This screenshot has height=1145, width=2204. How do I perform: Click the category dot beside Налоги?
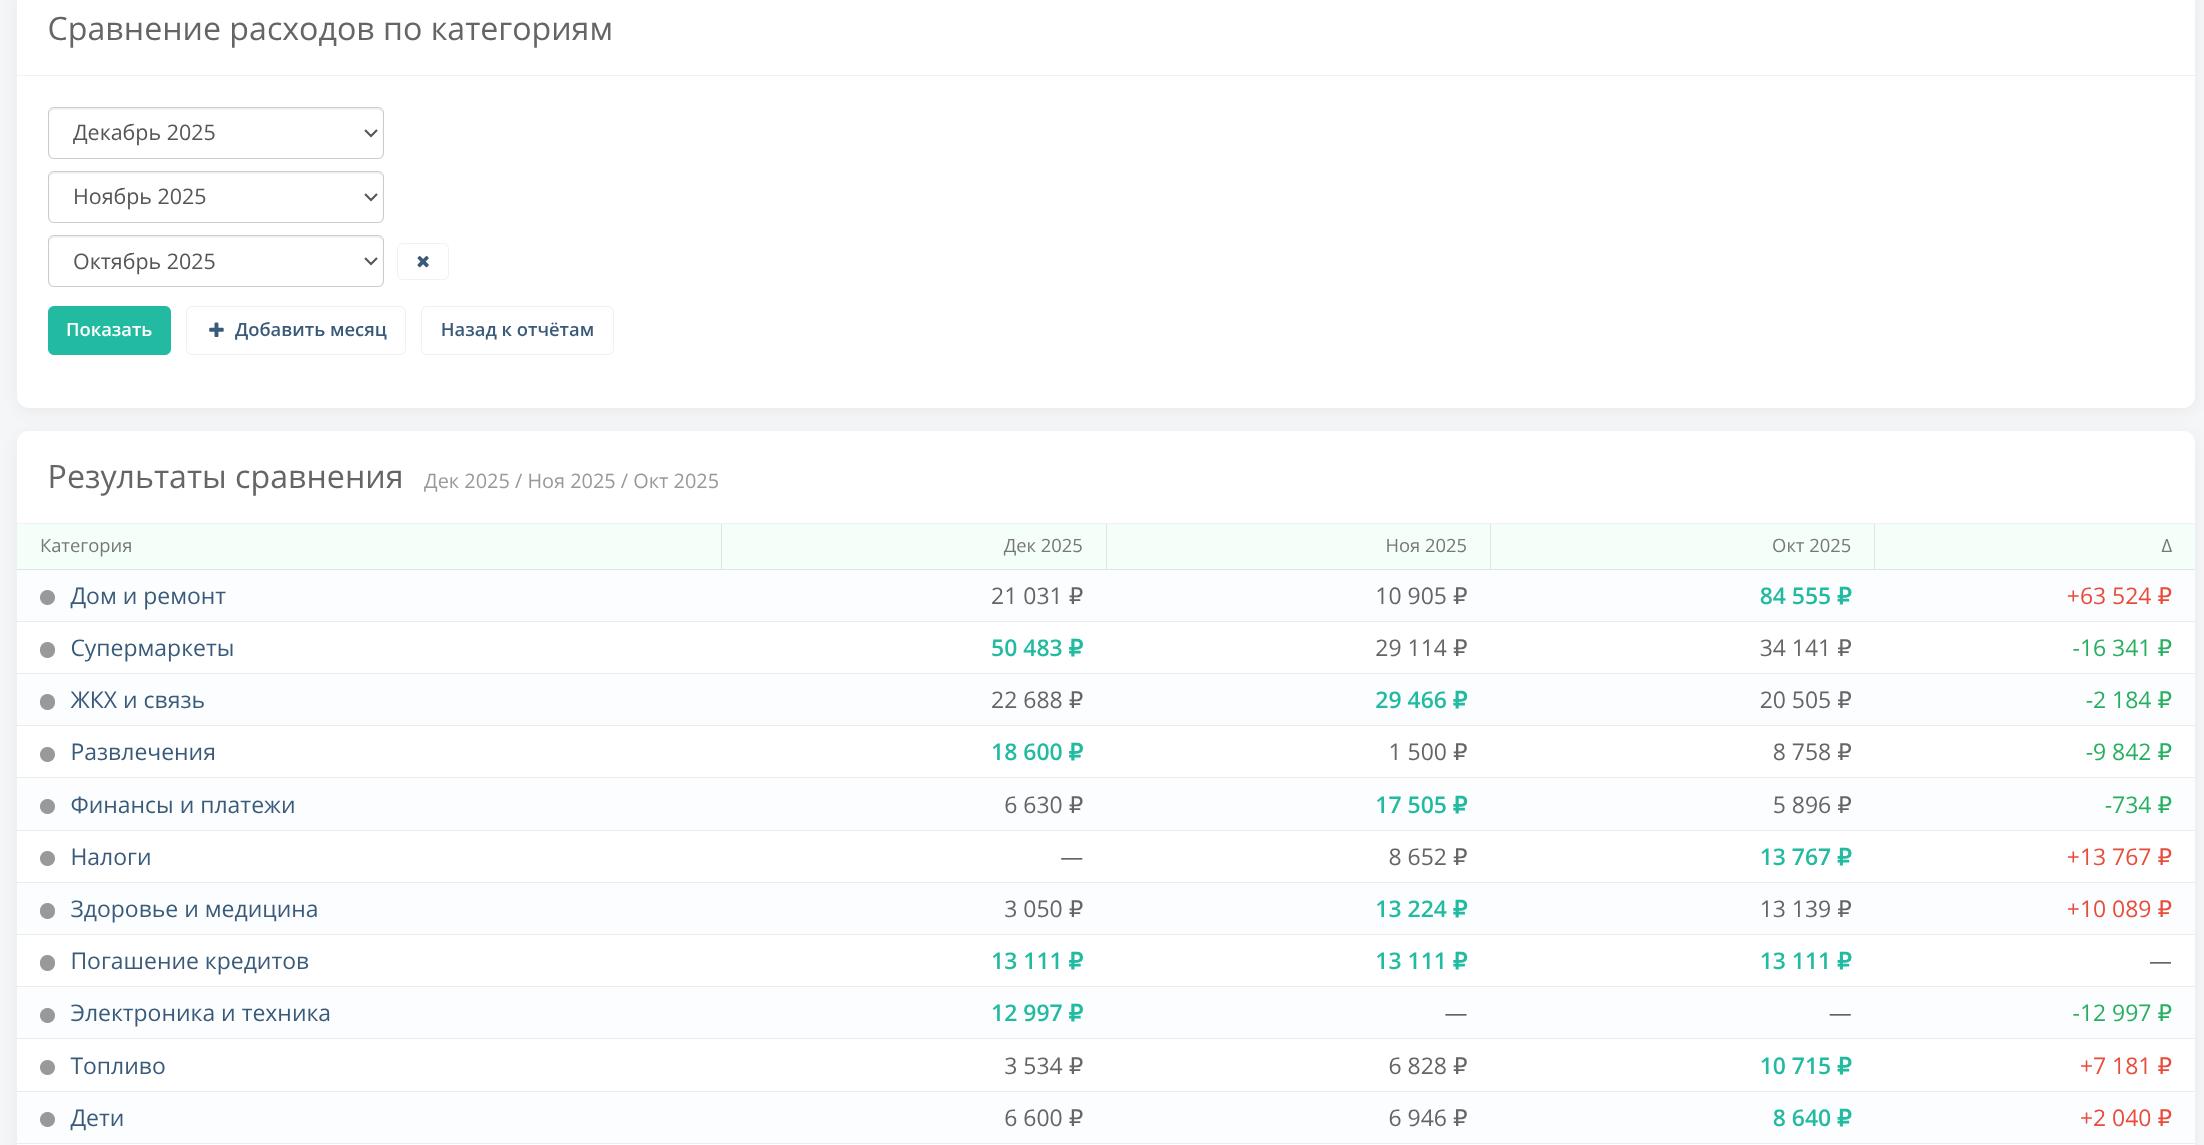(x=47, y=859)
